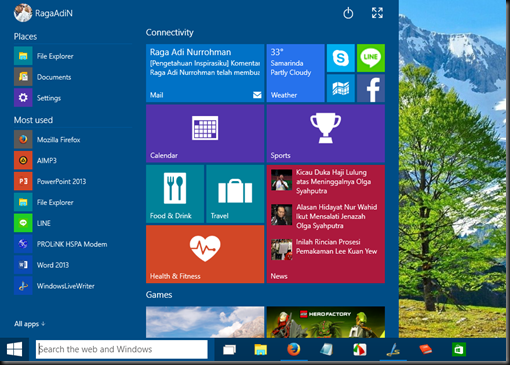Expand the All apps list
The height and width of the screenshot is (365, 510).
[29, 324]
